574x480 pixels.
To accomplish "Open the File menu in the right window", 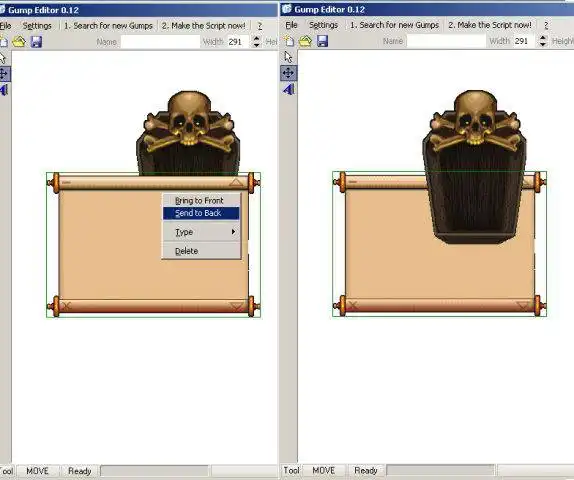I will (x=291, y=25).
